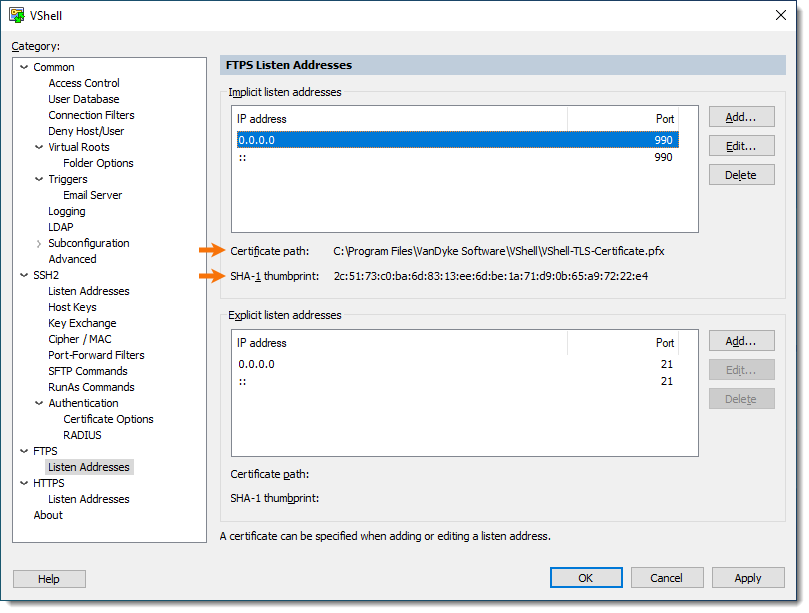Image resolution: width=809 pixels, height=613 pixels.
Task: Collapse the Authentication node
Action: click(x=39, y=404)
